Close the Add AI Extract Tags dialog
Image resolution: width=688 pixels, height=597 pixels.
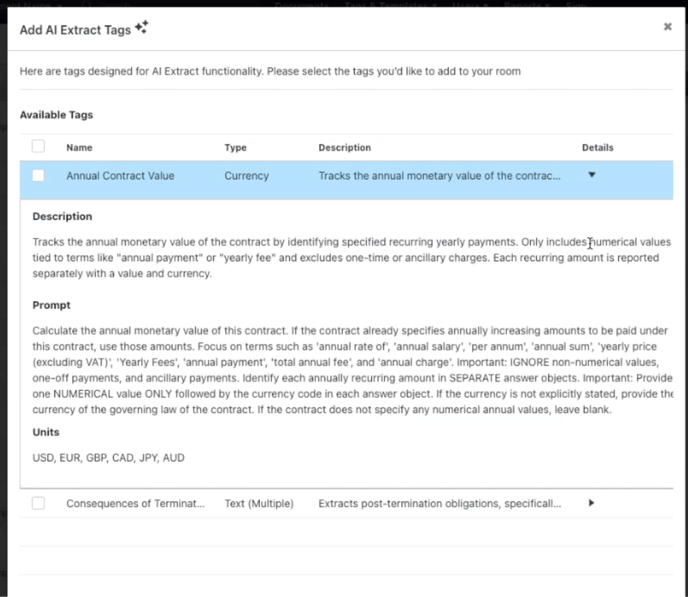[x=667, y=27]
